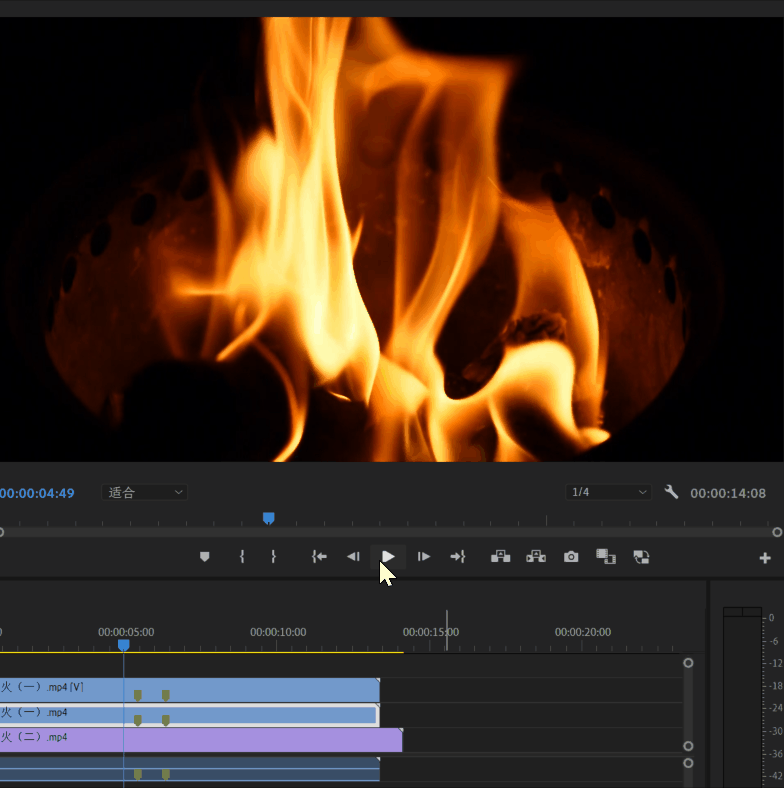The image size is (784, 788).
Task: Click the timeline playhead at 00:00:05:00
Action: pyautogui.click(x=124, y=645)
